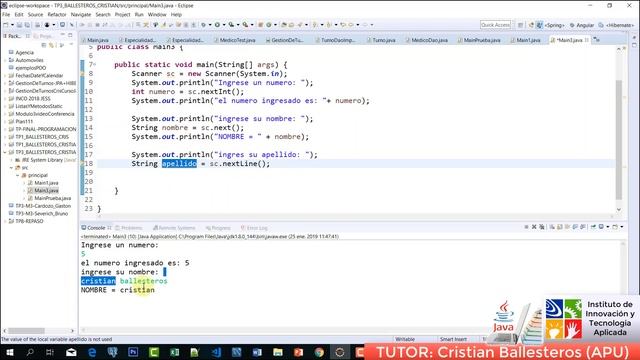This screenshot has width=640, height=360.
Task: Click Package Explorer horizontal scrollbar thumb
Action: tap(27, 331)
